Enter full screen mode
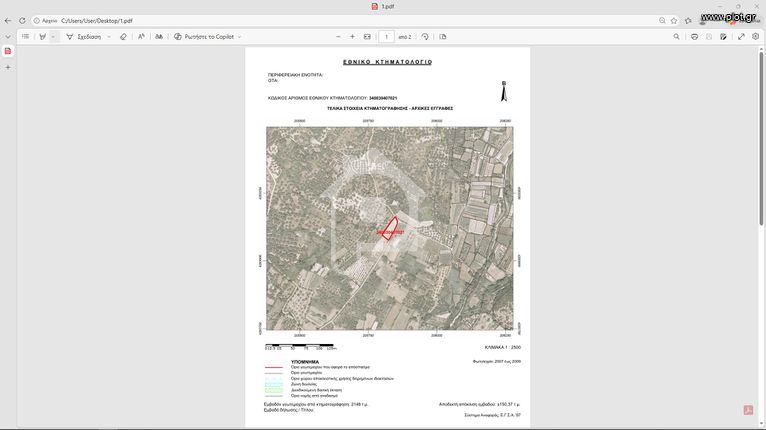The width and height of the screenshot is (766, 430). point(741,37)
